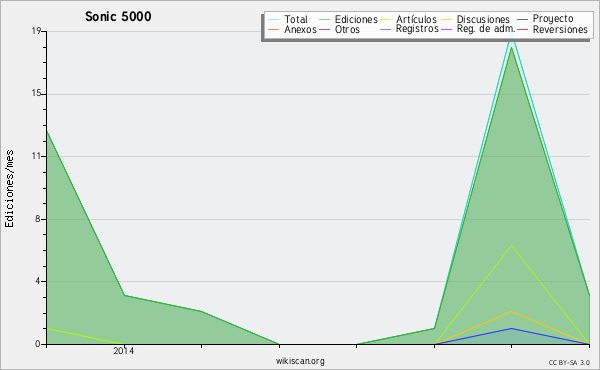
Task: Click the 2014 x-axis label
Action: (124, 350)
